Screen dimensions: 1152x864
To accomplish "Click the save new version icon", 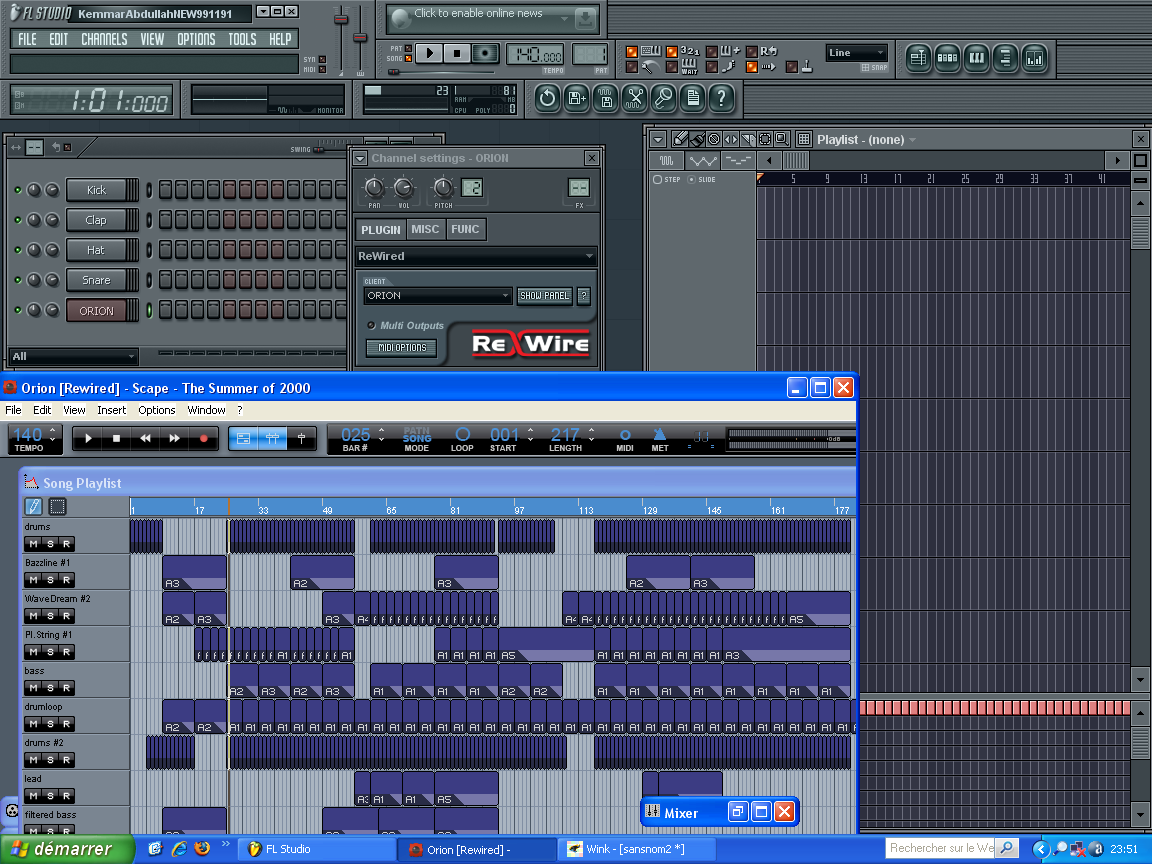I will [577, 98].
